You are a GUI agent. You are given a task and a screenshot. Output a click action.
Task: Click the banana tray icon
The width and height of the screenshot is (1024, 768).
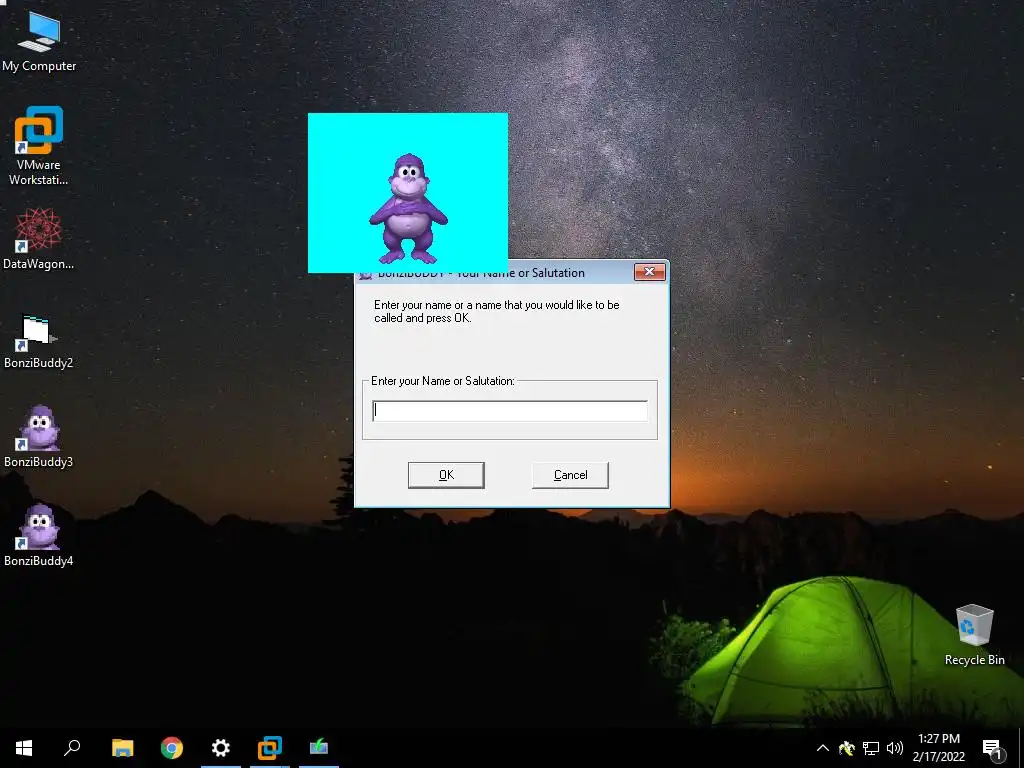[847, 748]
